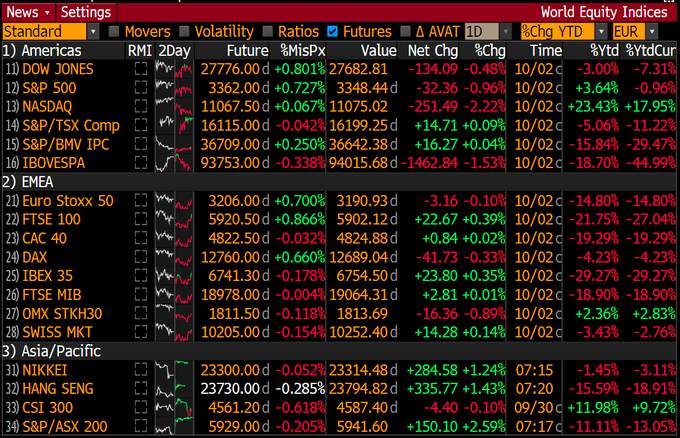Open the Euro Stoxx 50 index

point(68,201)
